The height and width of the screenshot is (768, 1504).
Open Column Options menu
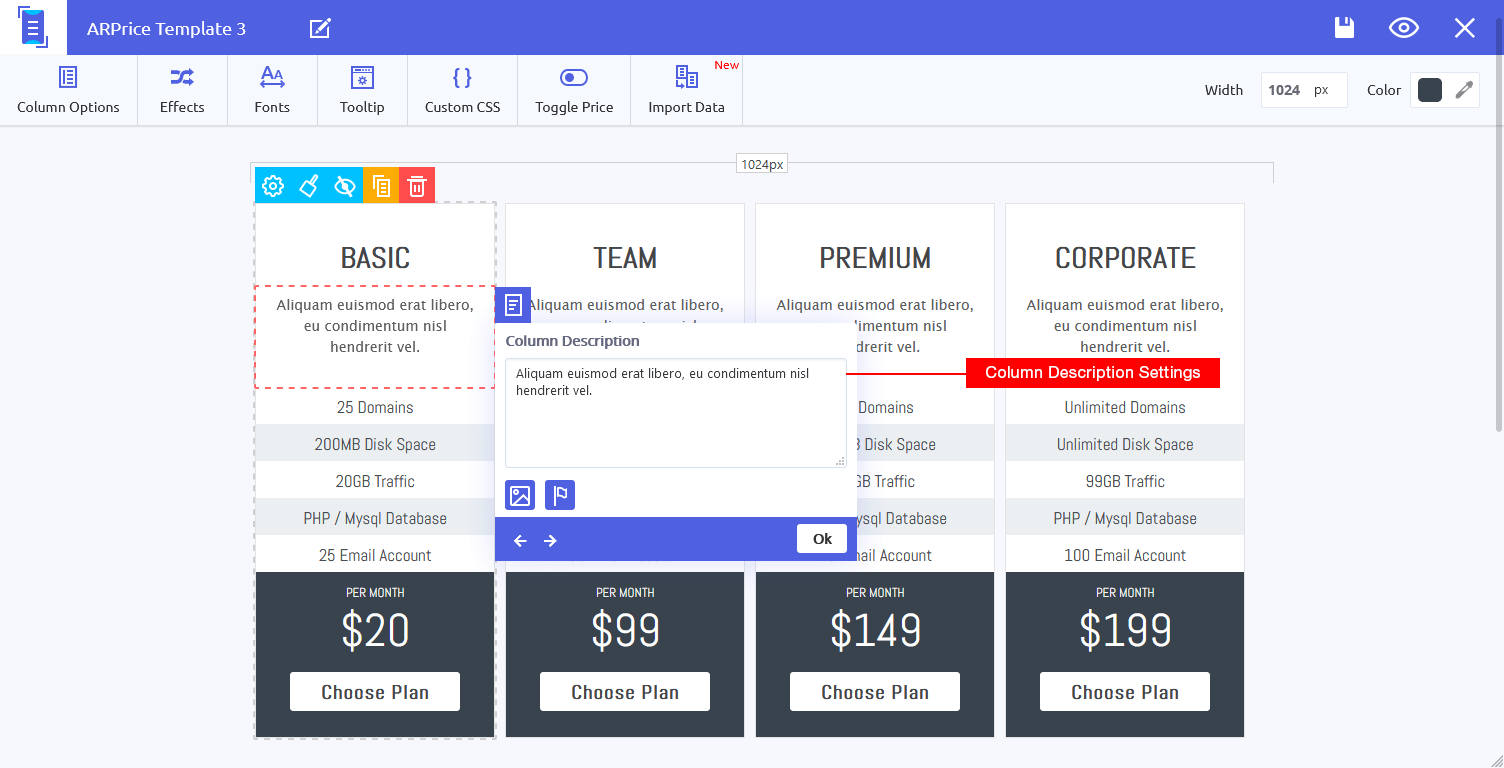[68, 90]
